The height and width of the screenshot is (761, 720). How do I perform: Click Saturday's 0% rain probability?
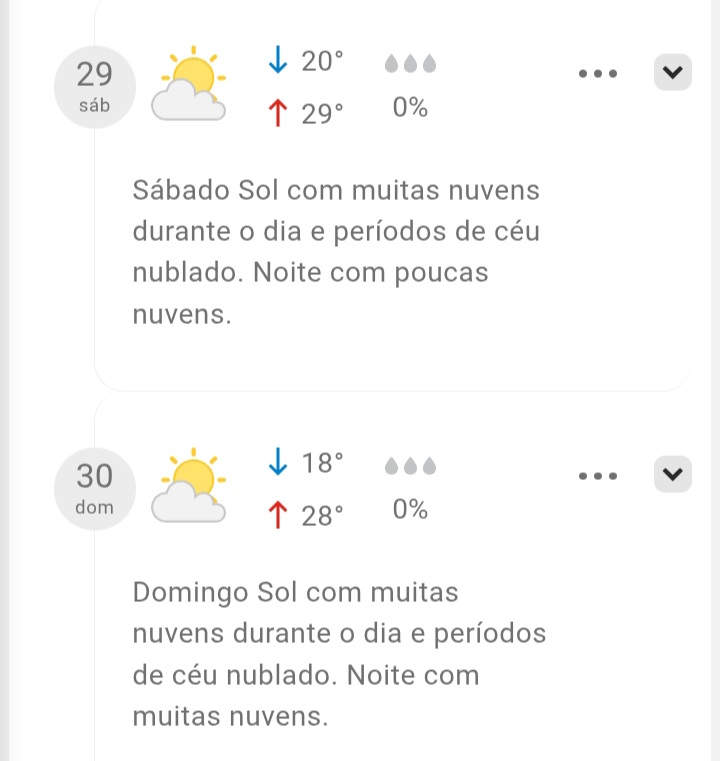[410, 108]
